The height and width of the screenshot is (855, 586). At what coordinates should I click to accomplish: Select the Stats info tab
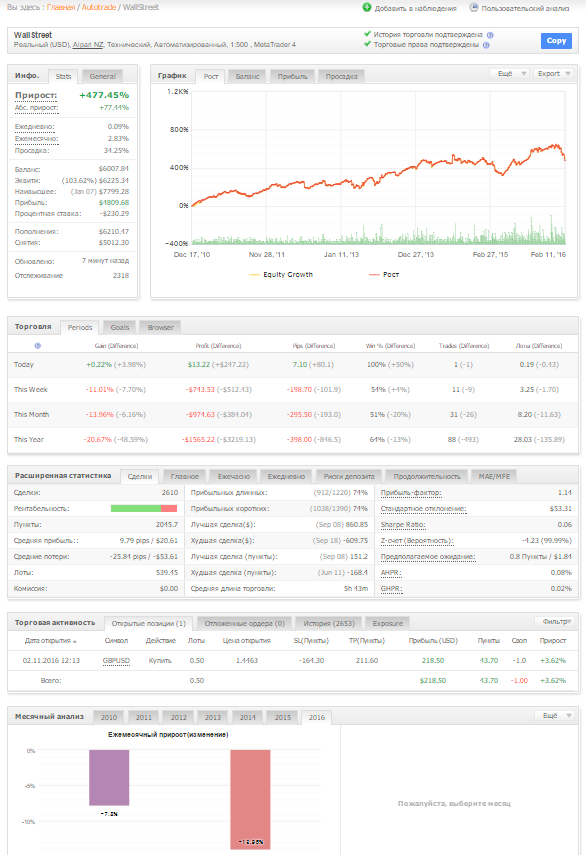click(x=63, y=76)
